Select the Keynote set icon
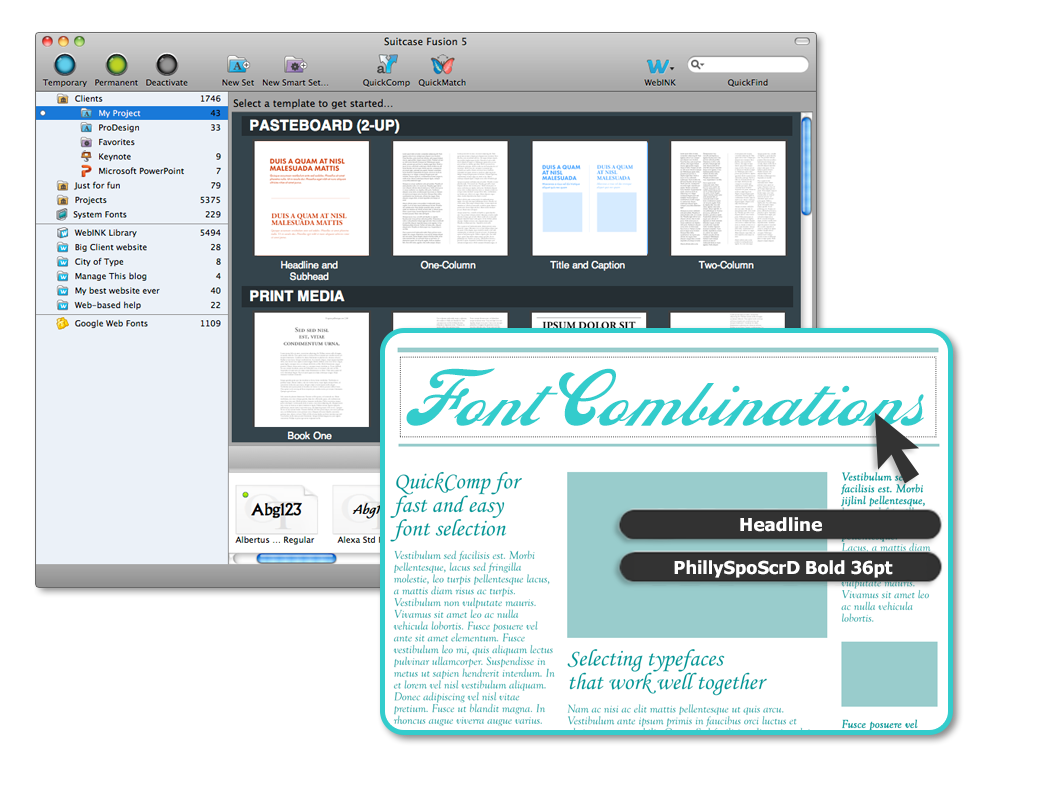This screenshot has width=1050, height=800. click(x=86, y=156)
